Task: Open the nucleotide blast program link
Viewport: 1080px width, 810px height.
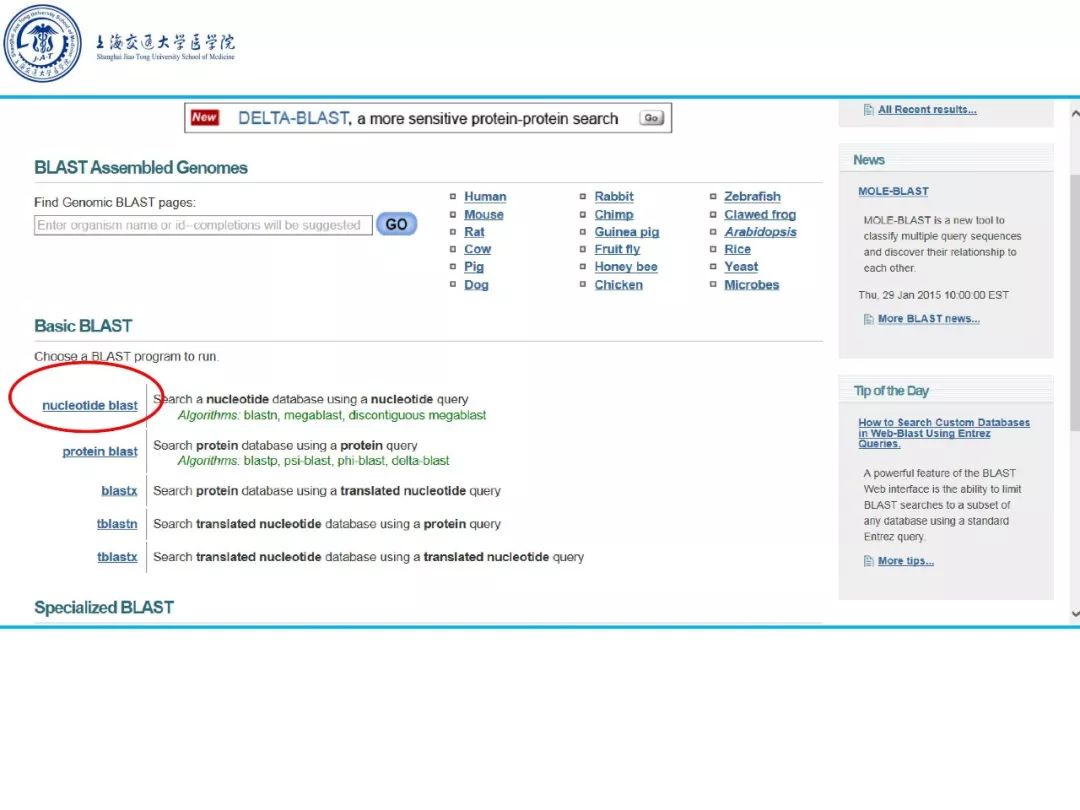Action: pyautogui.click(x=90, y=406)
